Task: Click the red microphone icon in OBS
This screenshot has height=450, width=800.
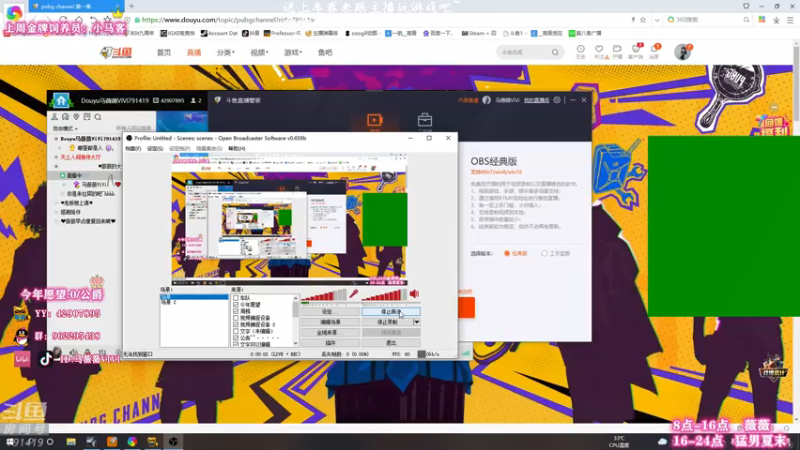Action: [x=353, y=294]
